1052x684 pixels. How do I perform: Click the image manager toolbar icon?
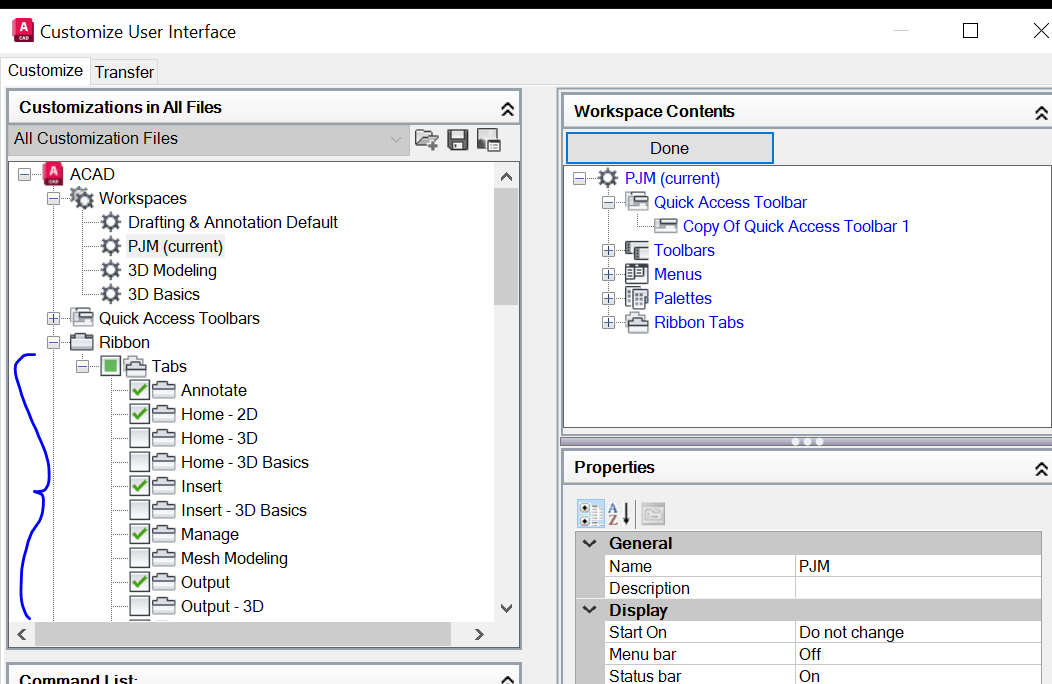[x=488, y=140]
